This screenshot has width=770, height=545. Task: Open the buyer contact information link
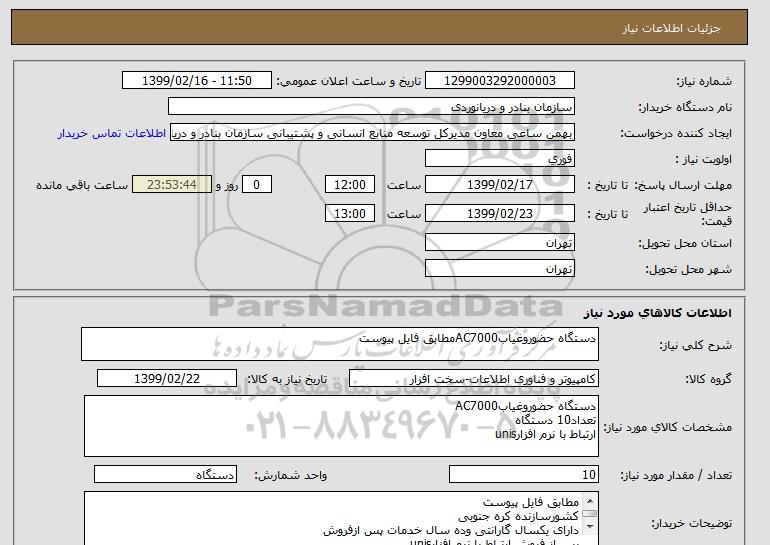tap(111, 134)
